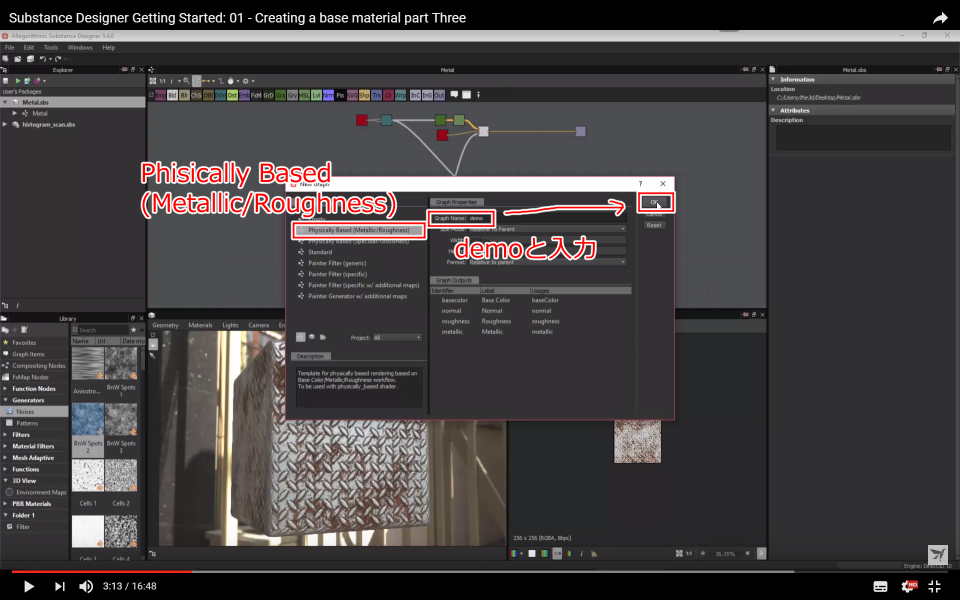This screenshot has height=600, width=960.
Task: Add an FX-Map (FxM) node
Action: click(256, 96)
